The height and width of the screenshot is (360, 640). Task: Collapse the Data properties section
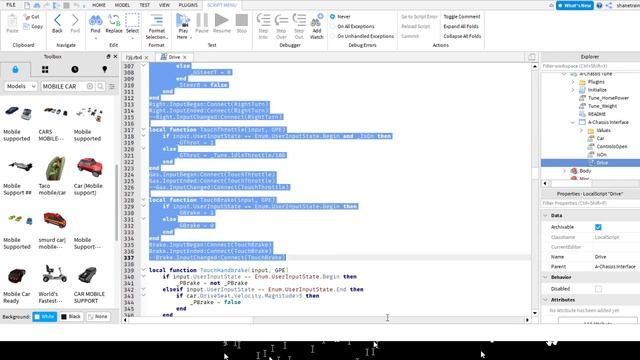(545, 215)
